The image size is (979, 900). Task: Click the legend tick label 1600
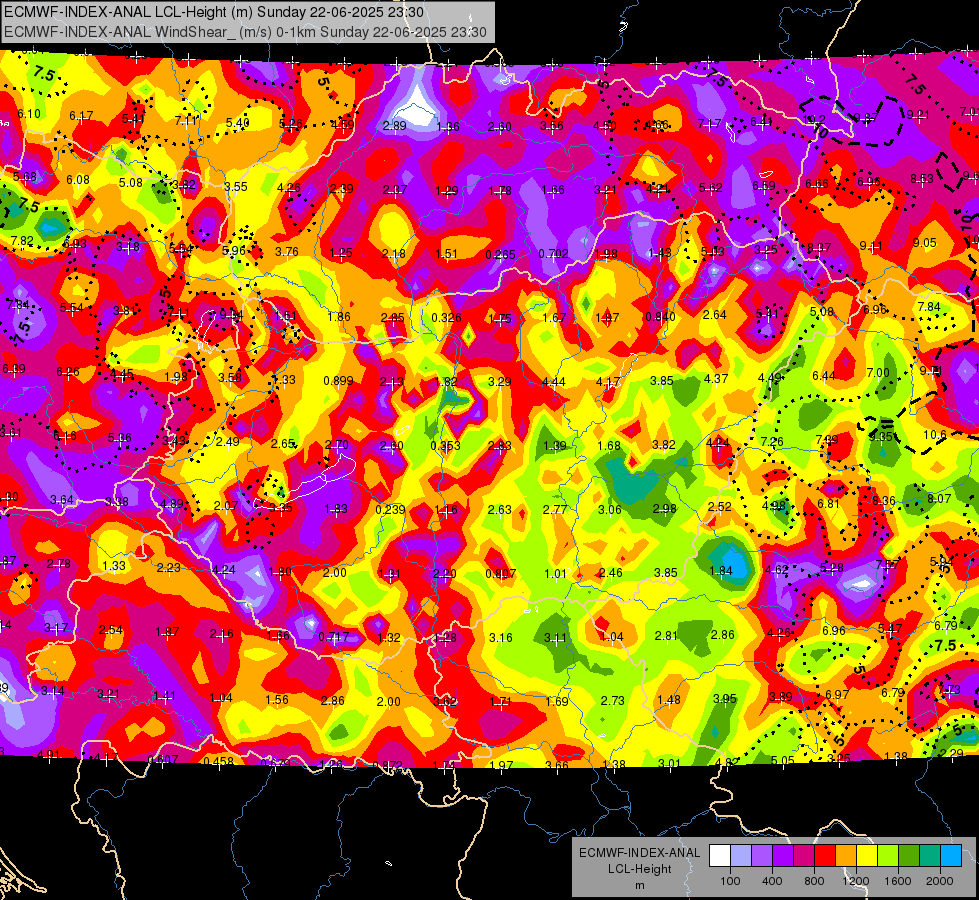coord(897,881)
